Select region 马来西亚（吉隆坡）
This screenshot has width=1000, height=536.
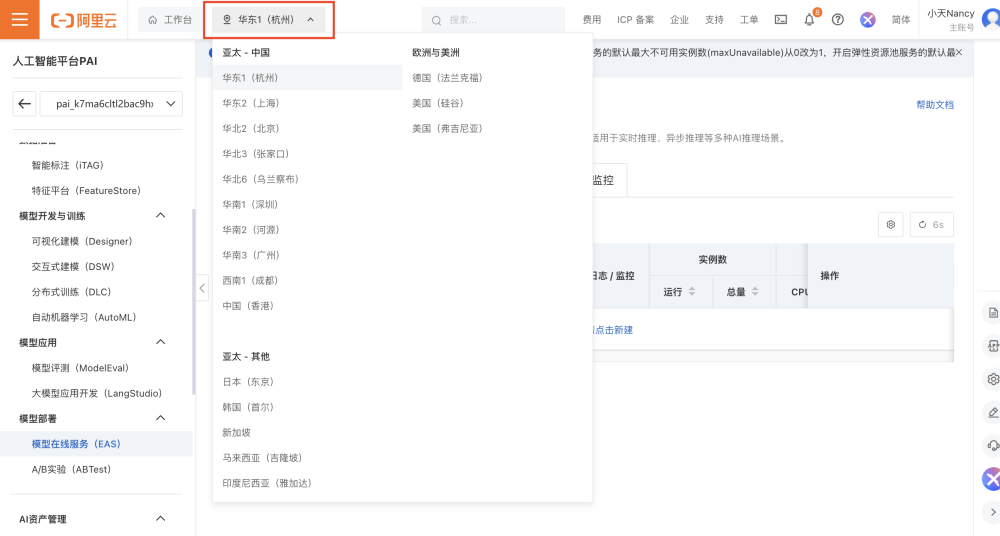(x=262, y=458)
